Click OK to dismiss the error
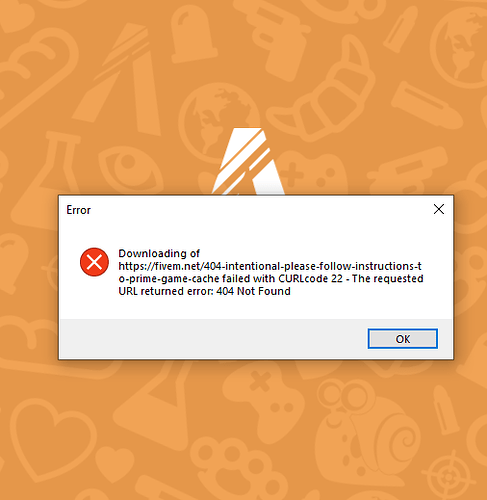This screenshot has width=487, height=500. click(402, 339)
